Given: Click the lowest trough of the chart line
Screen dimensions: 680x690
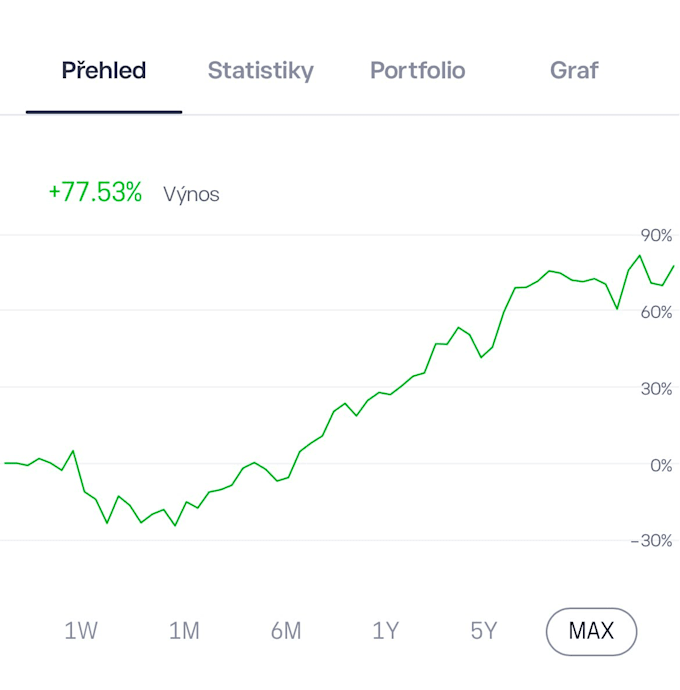Looking at the screenshot, I should [175, 525].
